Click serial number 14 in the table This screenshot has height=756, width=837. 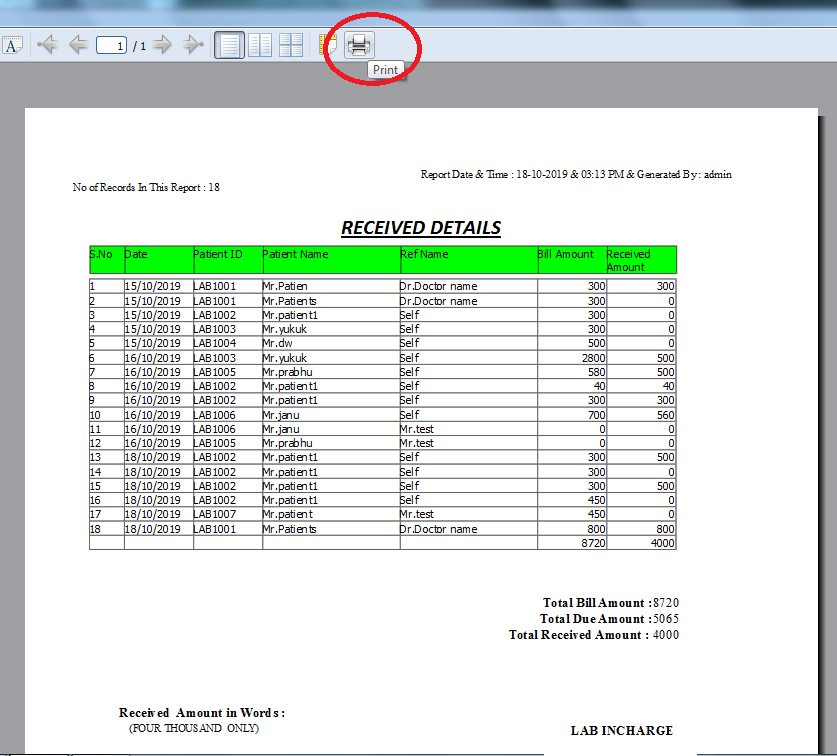[x=95, y=472]
